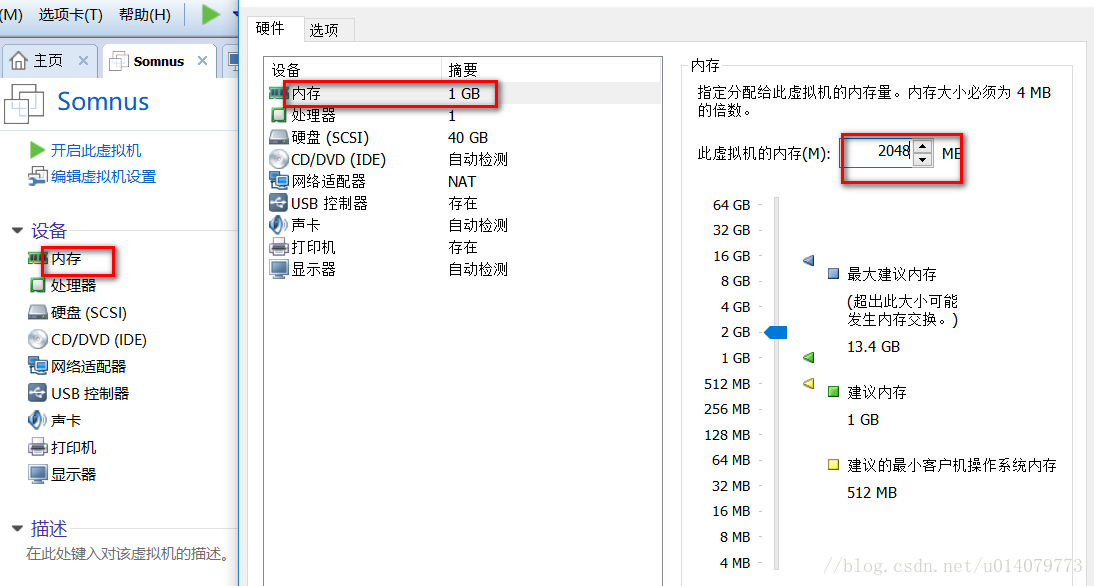Click the green 建议内存 legend square
Viewport: 1094px width, 586px height.
click(833, 391)
